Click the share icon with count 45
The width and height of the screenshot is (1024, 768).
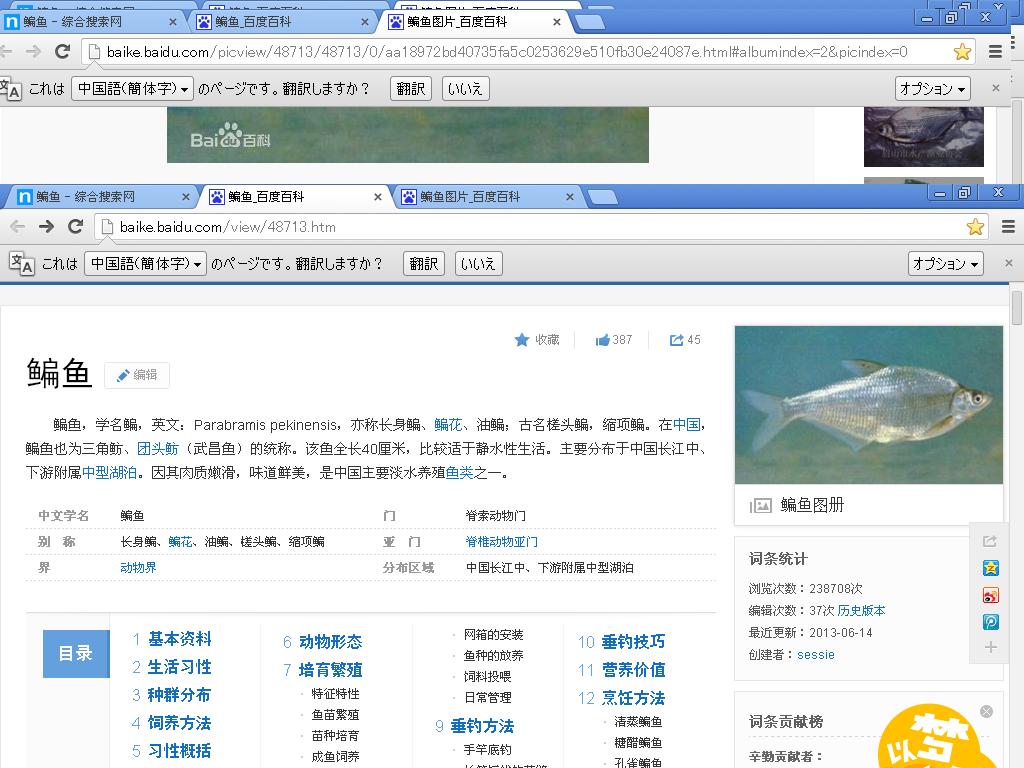(x=676, y=340)
